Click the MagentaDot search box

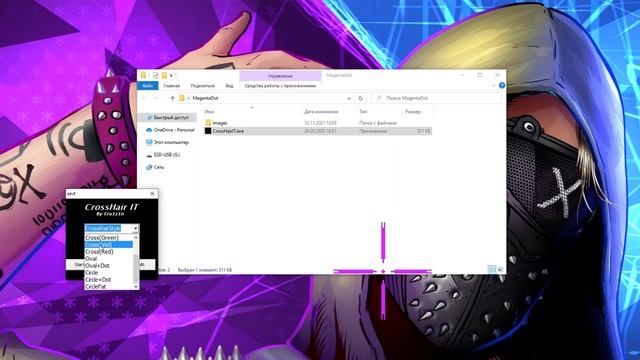point(436,98)
